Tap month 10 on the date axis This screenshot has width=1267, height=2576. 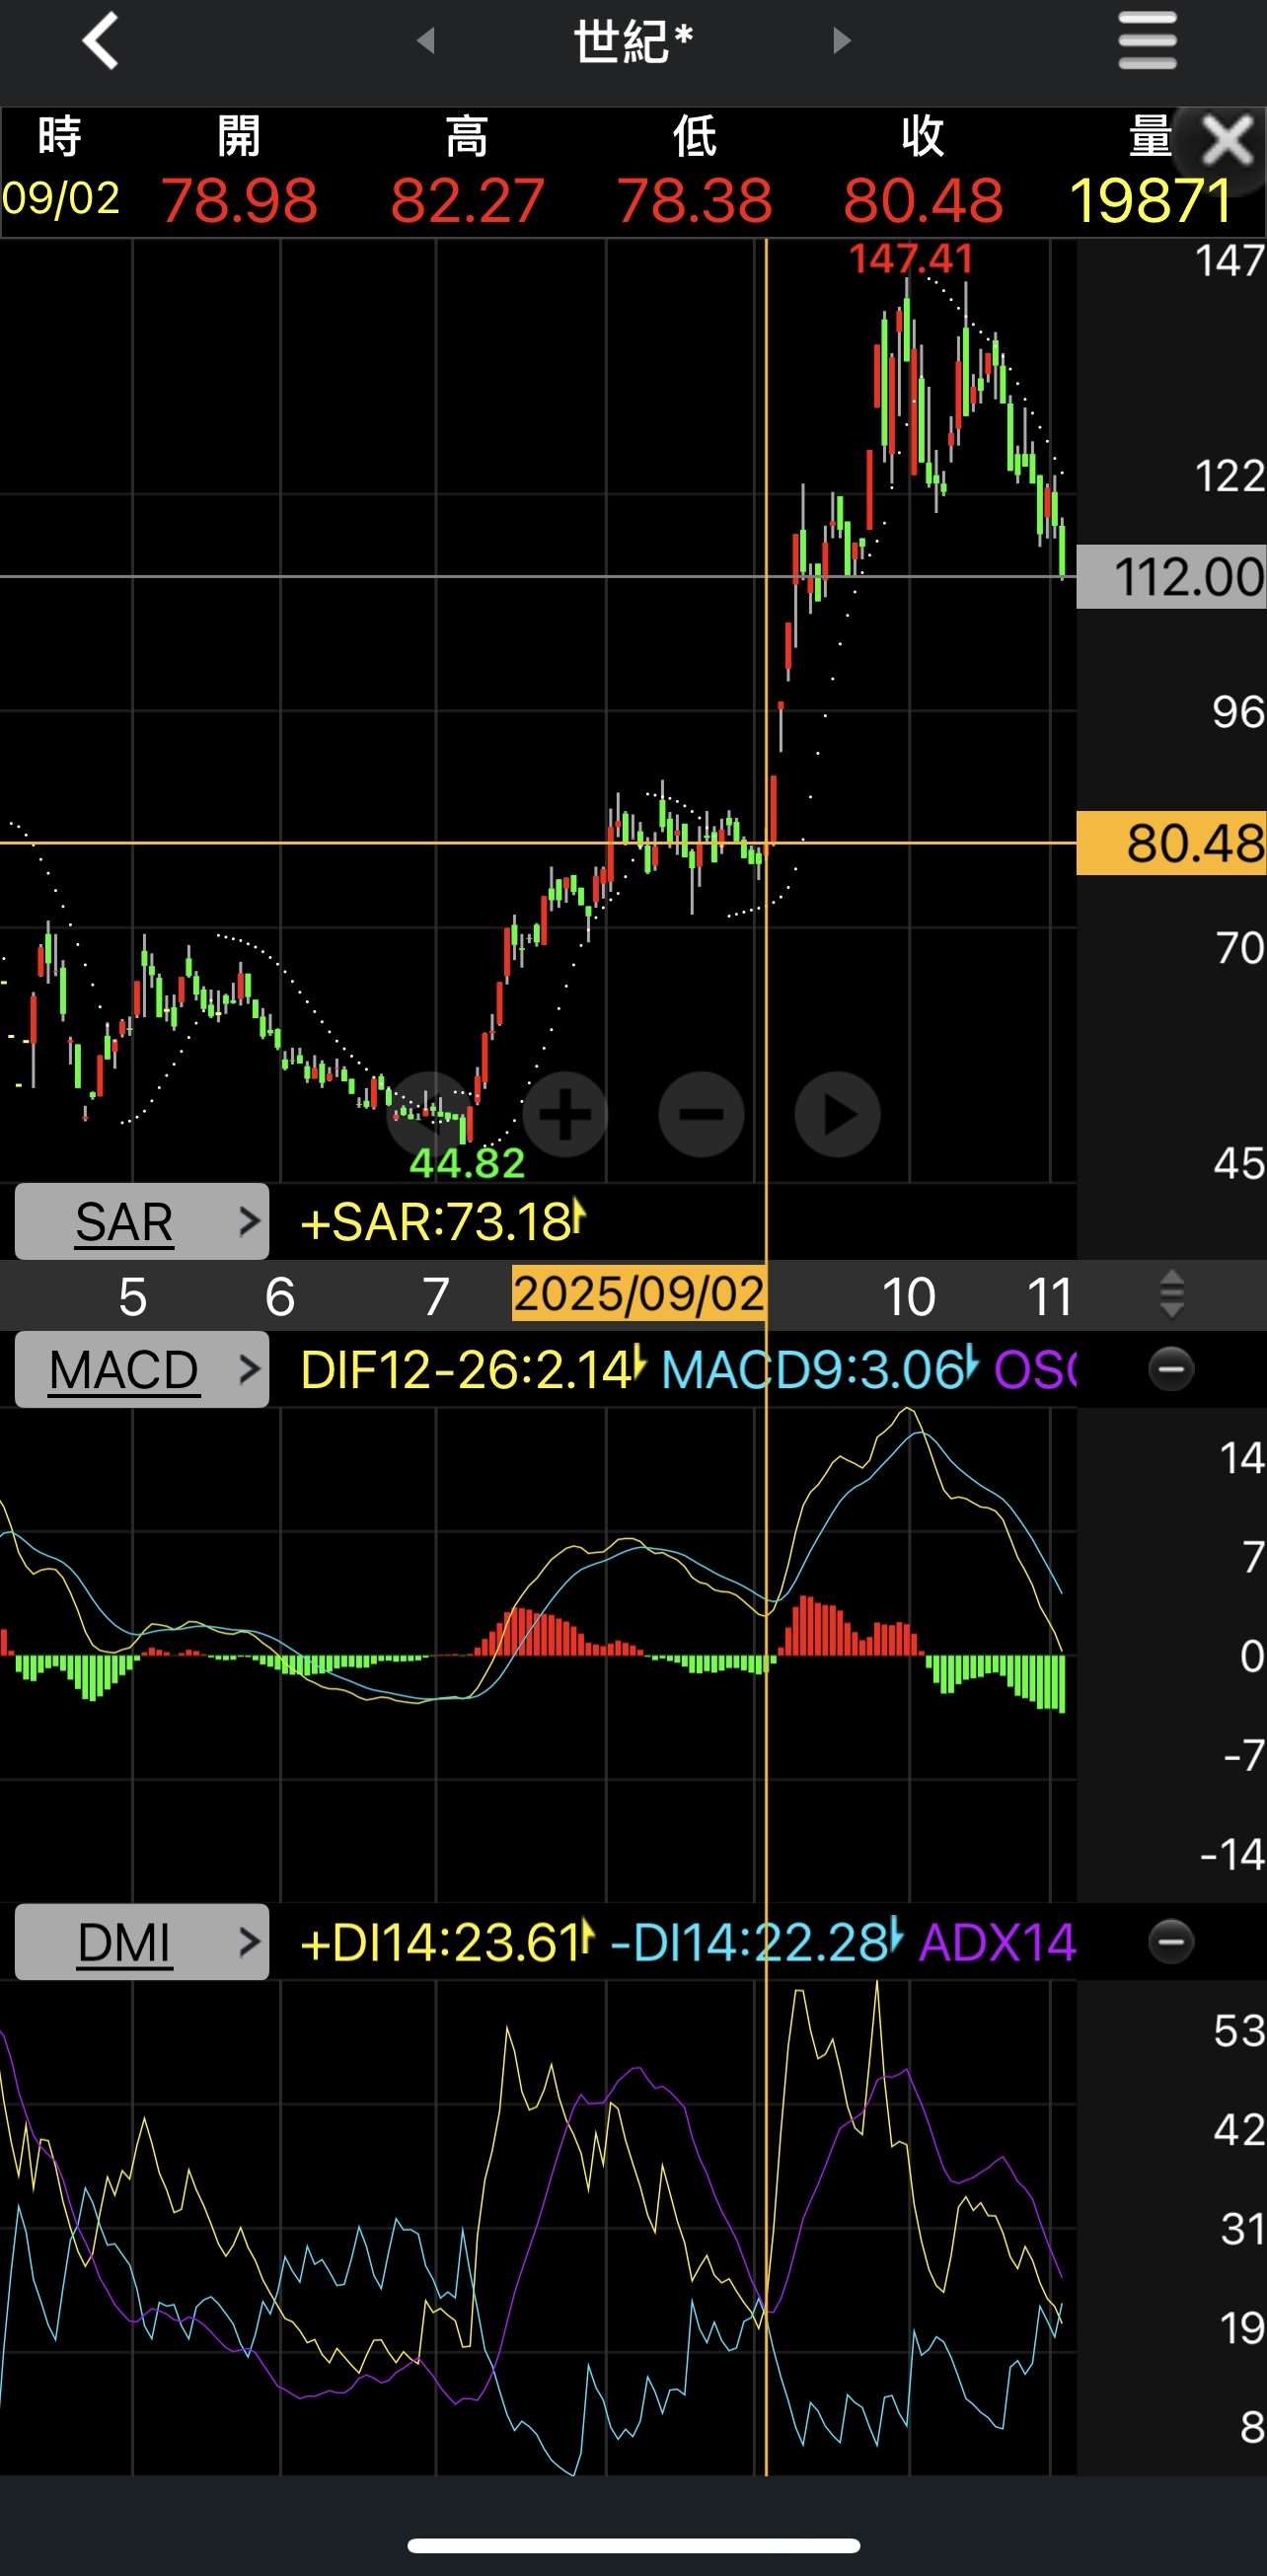(x=908, y=1296)
